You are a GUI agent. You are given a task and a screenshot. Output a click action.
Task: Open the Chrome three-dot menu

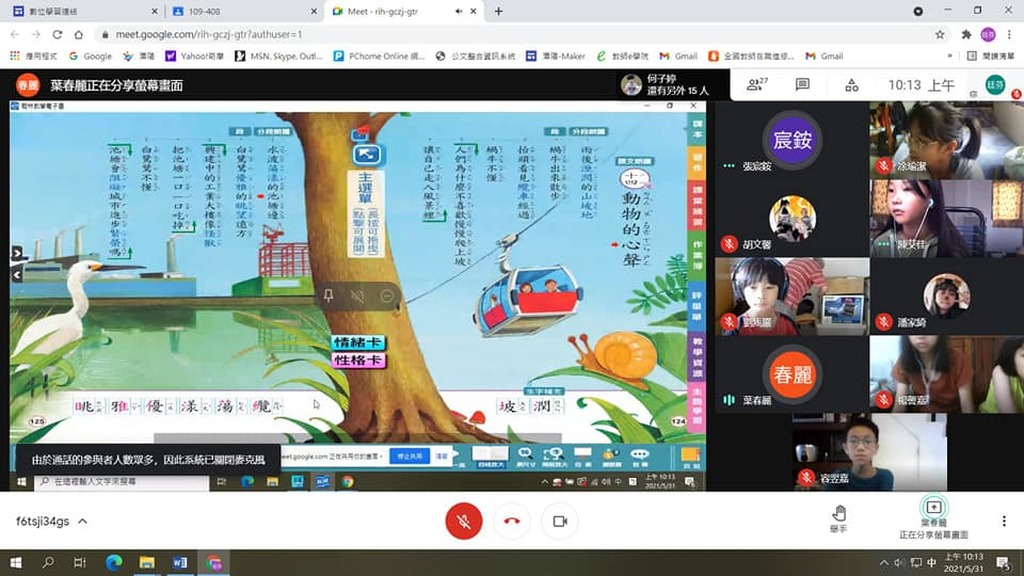[x=1010, y=35]
